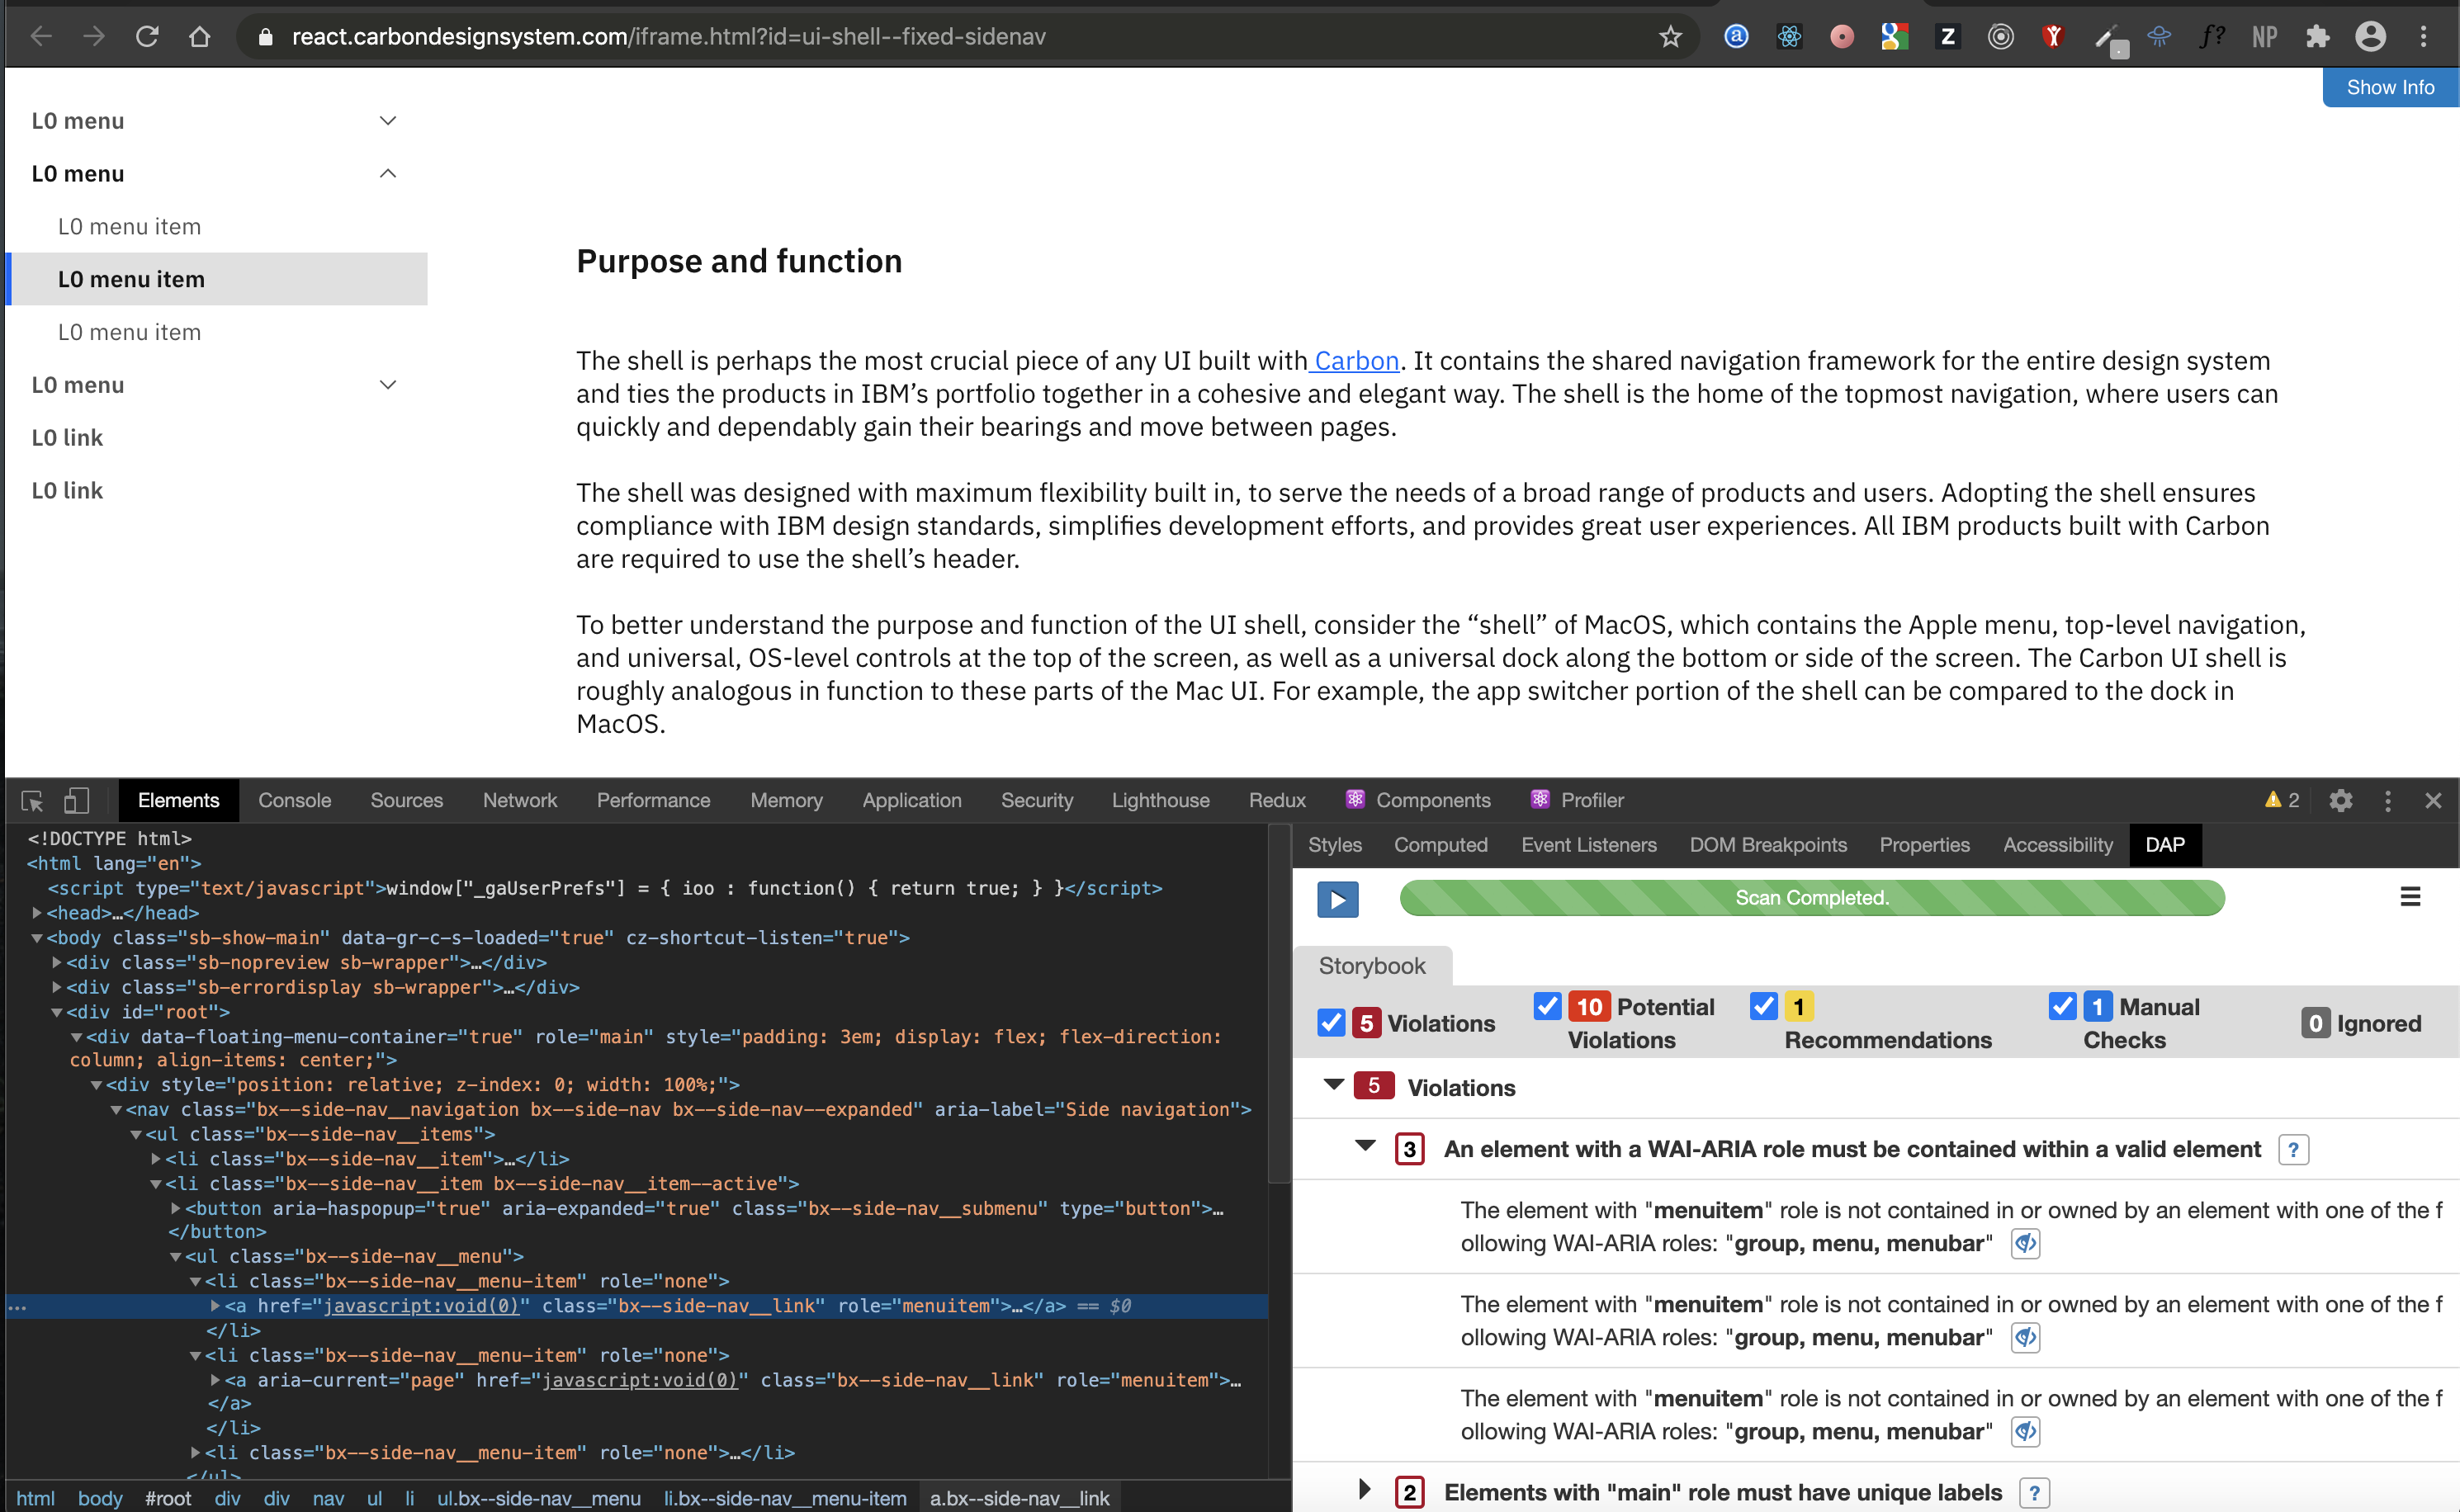This screenshot has height=1512, width=2460.
Task: Open the Accessibility sidebar tab
Action: pyautogui.click(x=2057, y=845)
